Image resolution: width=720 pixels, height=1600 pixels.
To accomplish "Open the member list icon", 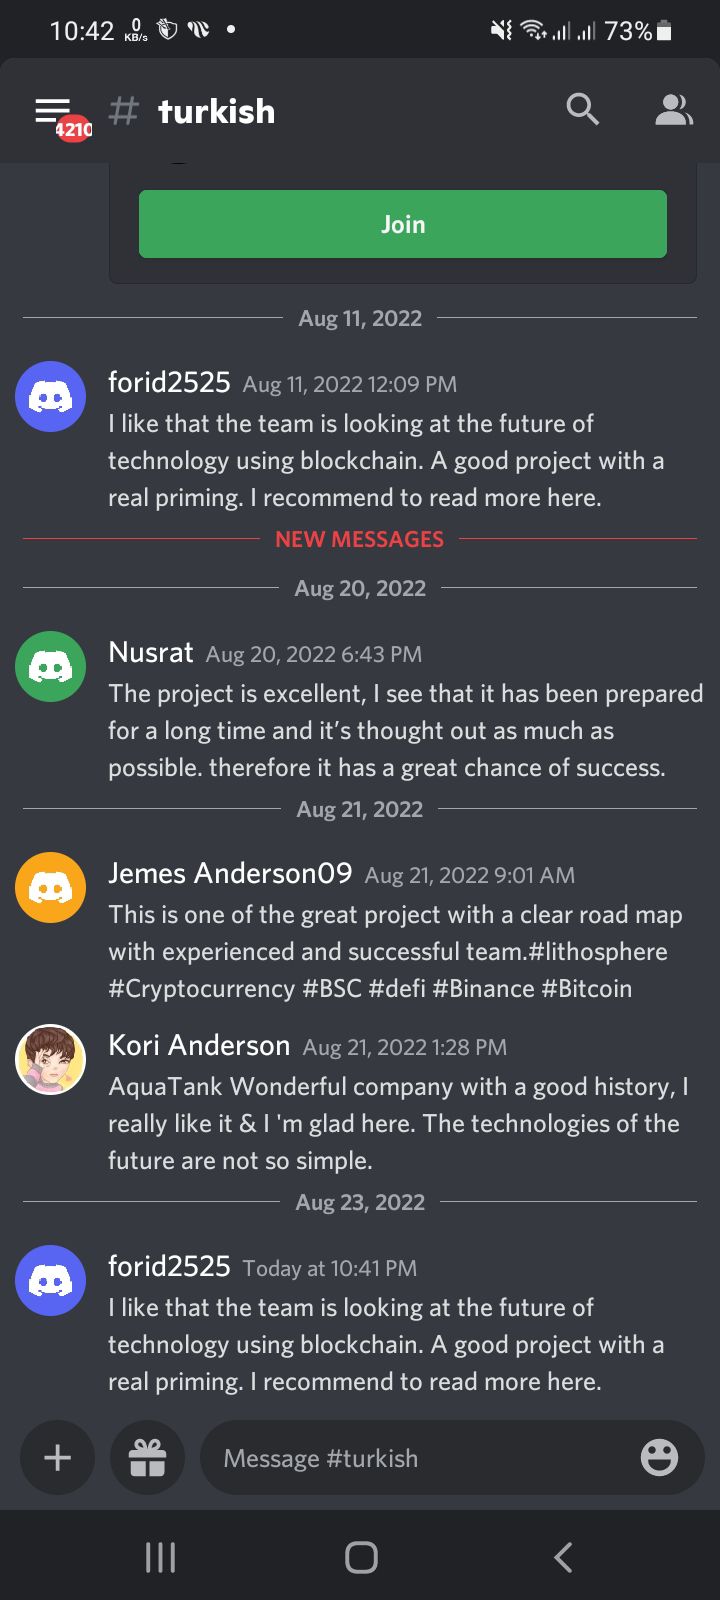I will [x=674, y=110].
